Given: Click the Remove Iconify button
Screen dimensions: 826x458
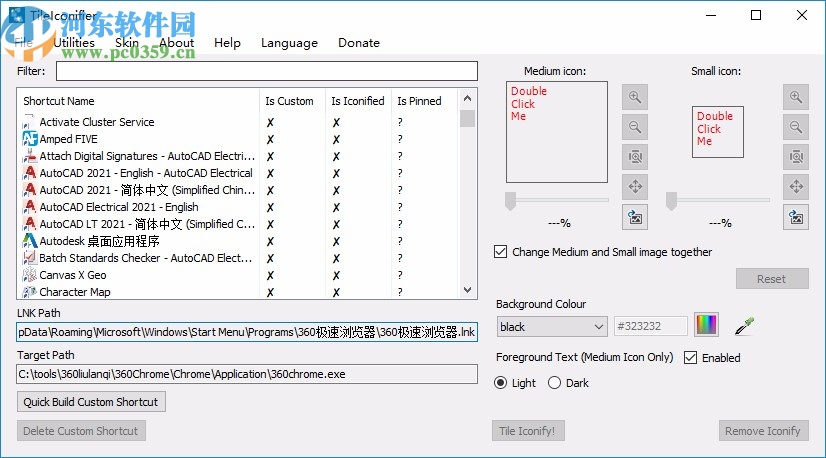Looking at the screenshot, I should [x=763, y=431].
